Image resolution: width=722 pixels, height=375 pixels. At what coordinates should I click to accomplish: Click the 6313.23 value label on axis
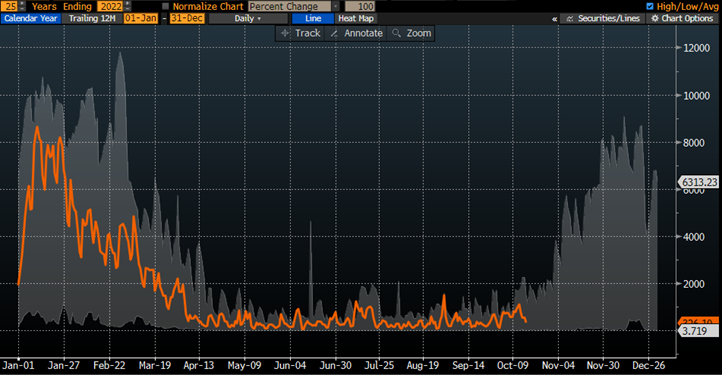[699, 182]
